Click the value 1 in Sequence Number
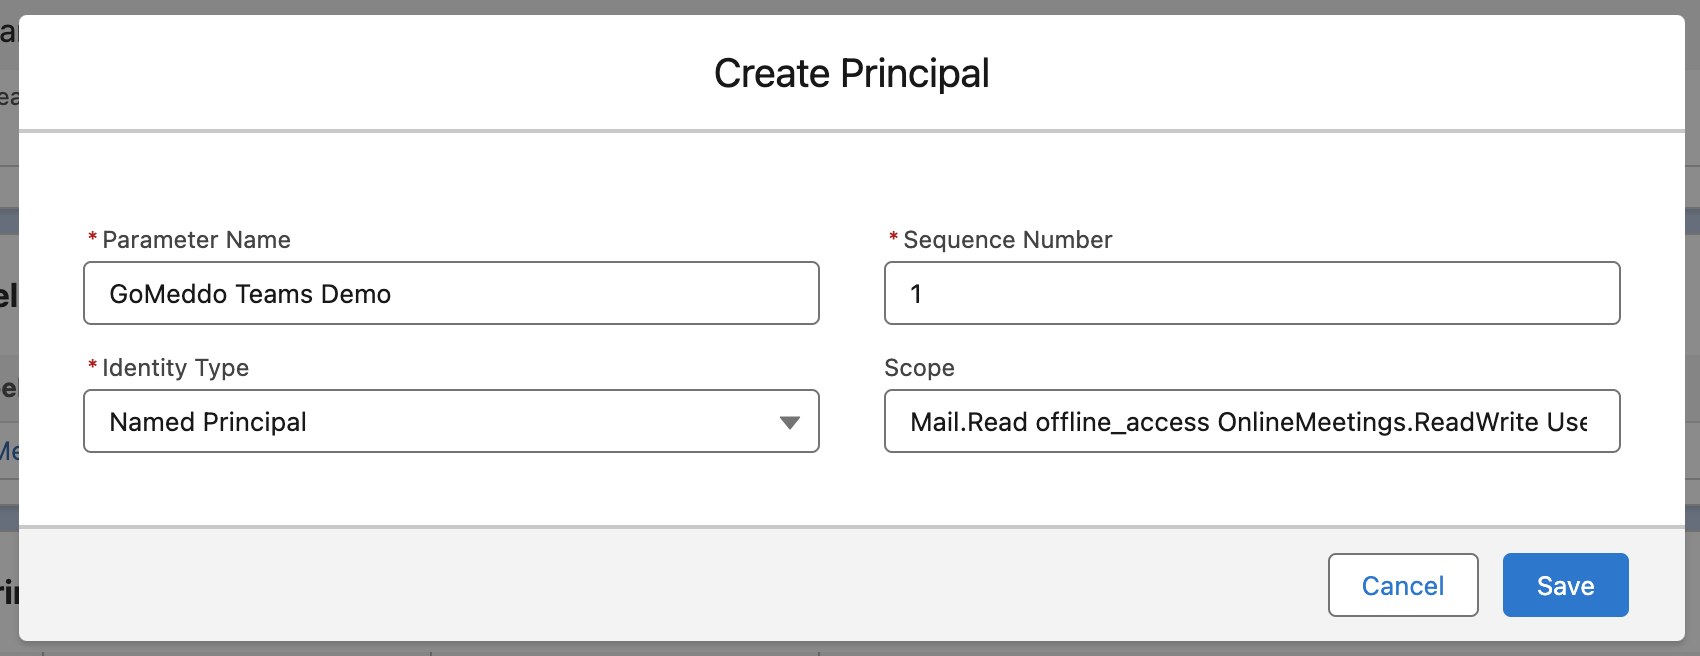 [915, 294]
